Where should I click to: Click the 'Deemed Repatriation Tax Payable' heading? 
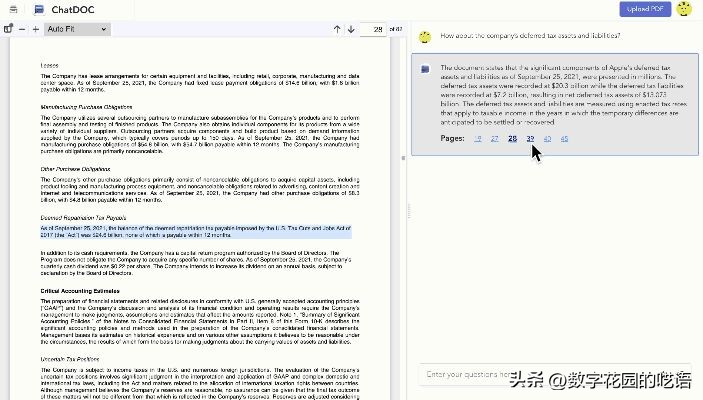(83, 218)
